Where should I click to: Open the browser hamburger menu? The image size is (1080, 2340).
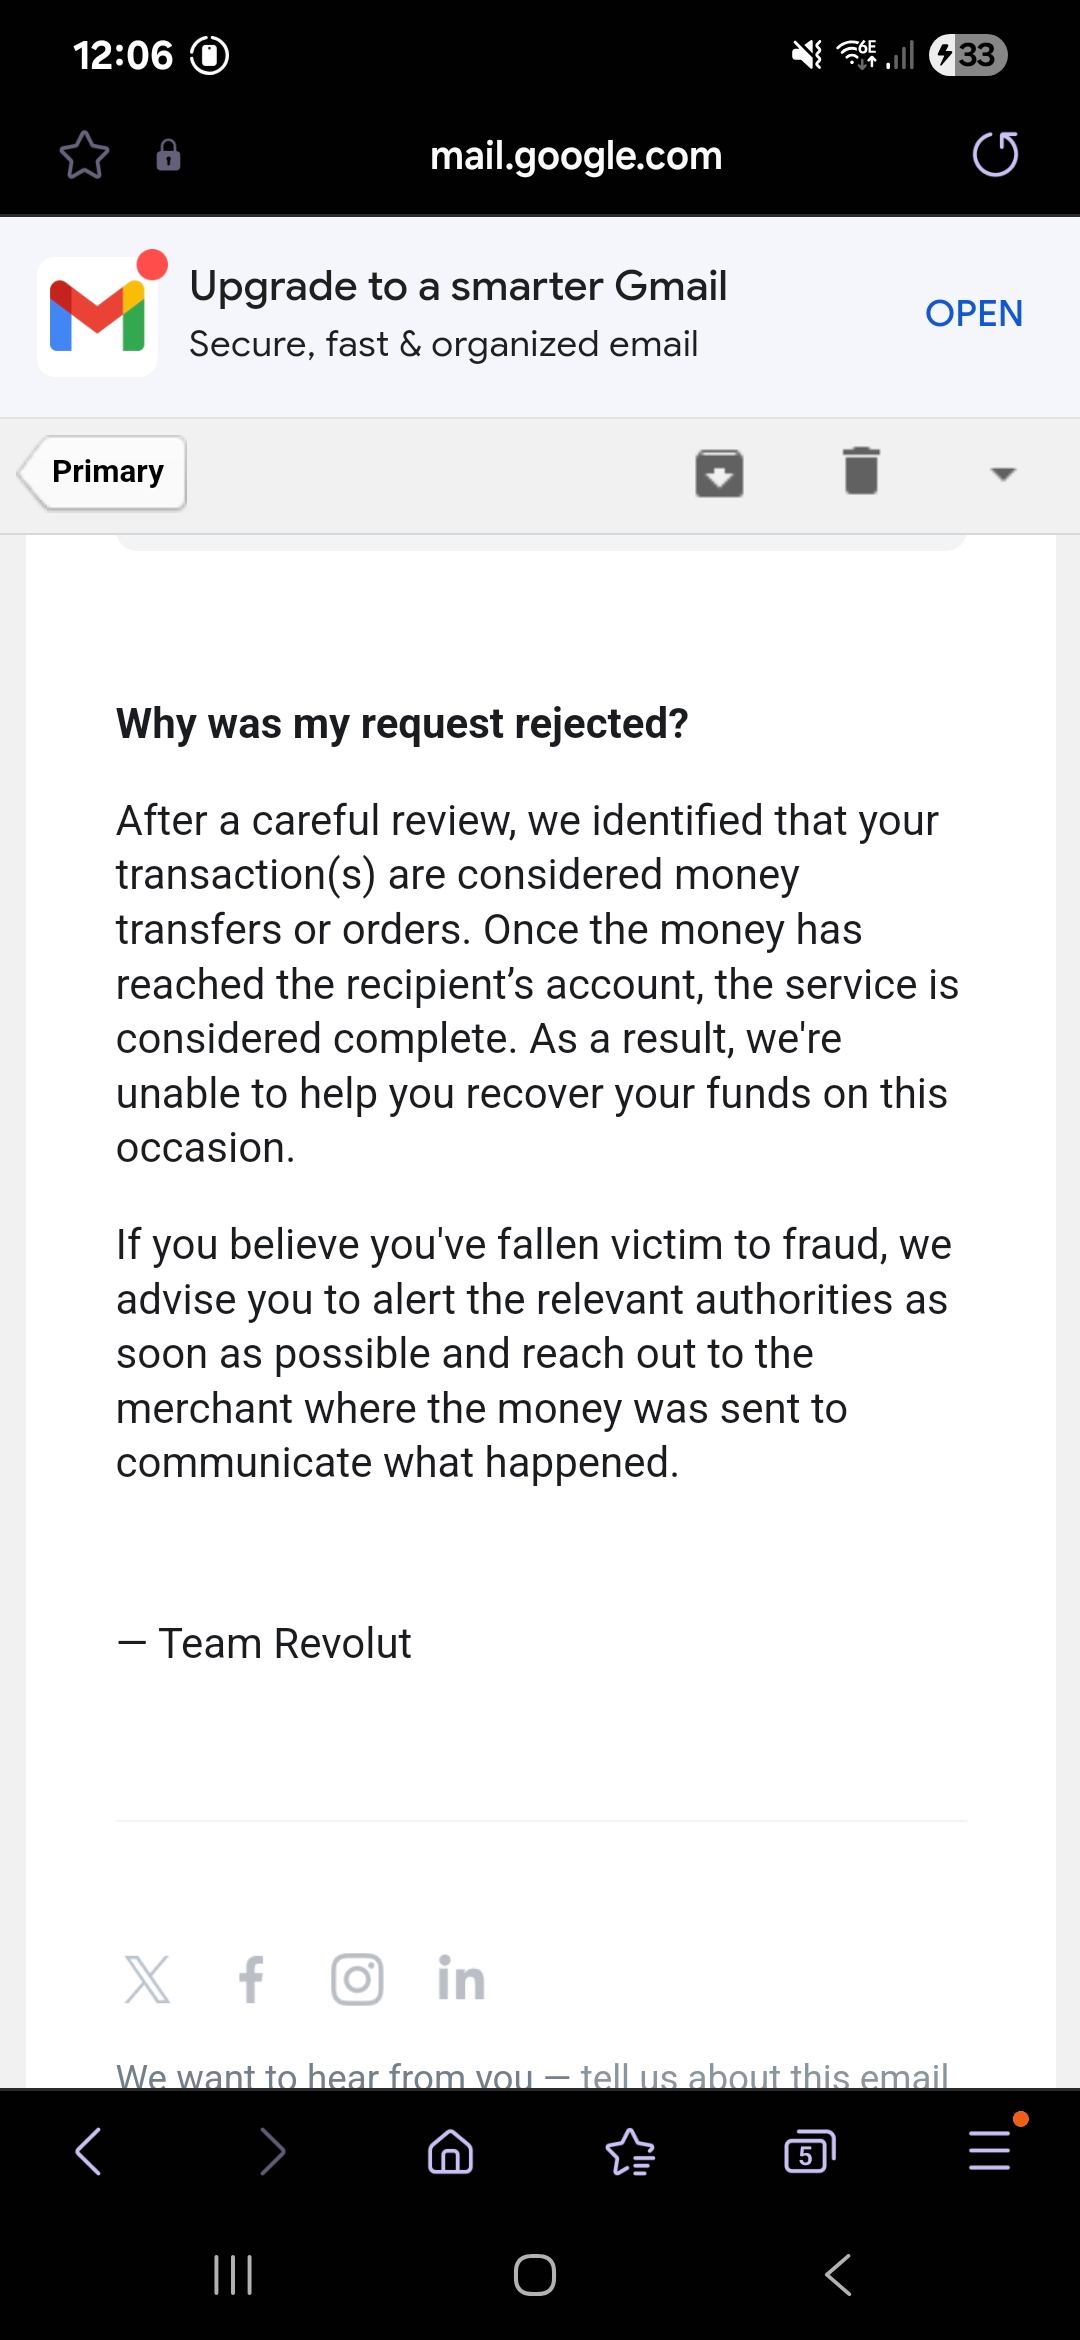989,2151
